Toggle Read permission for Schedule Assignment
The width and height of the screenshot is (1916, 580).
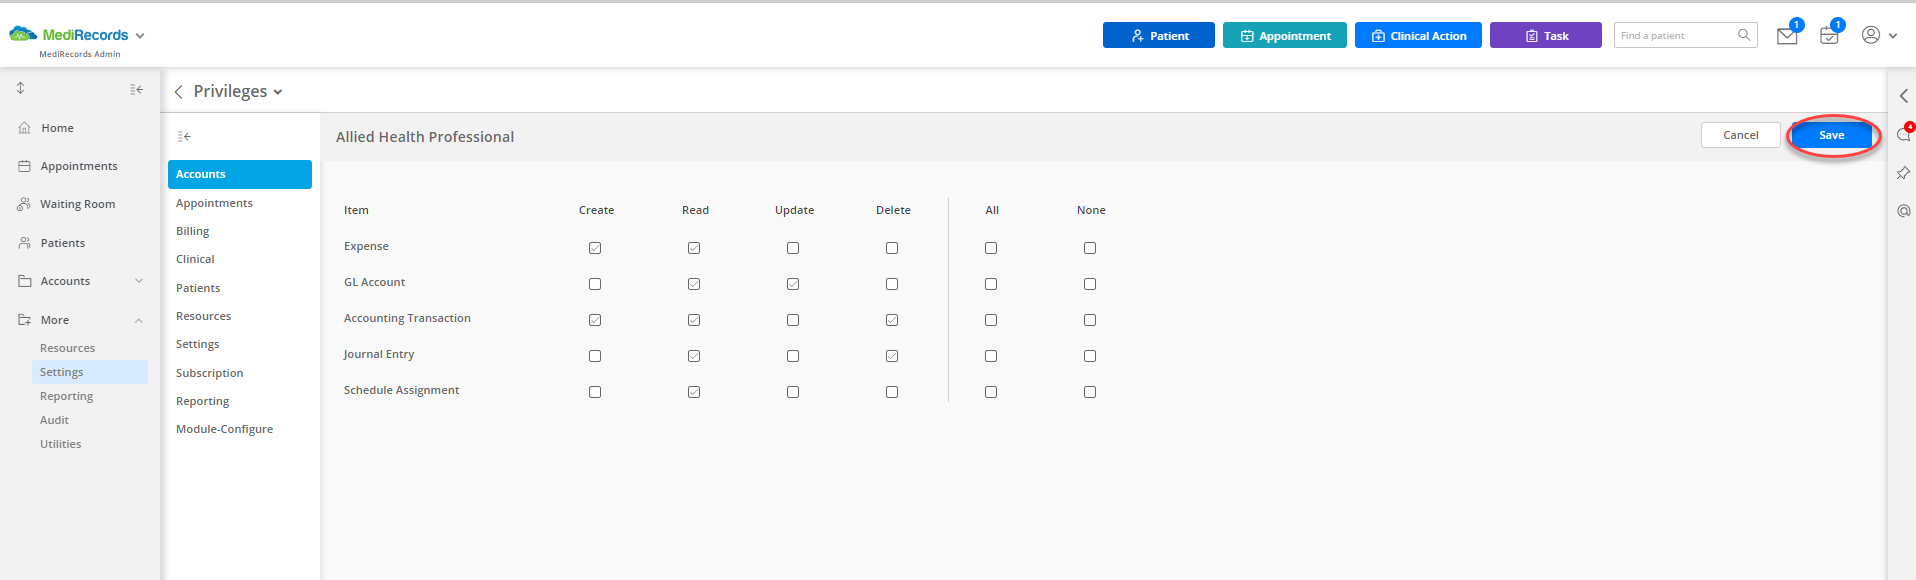694,392
